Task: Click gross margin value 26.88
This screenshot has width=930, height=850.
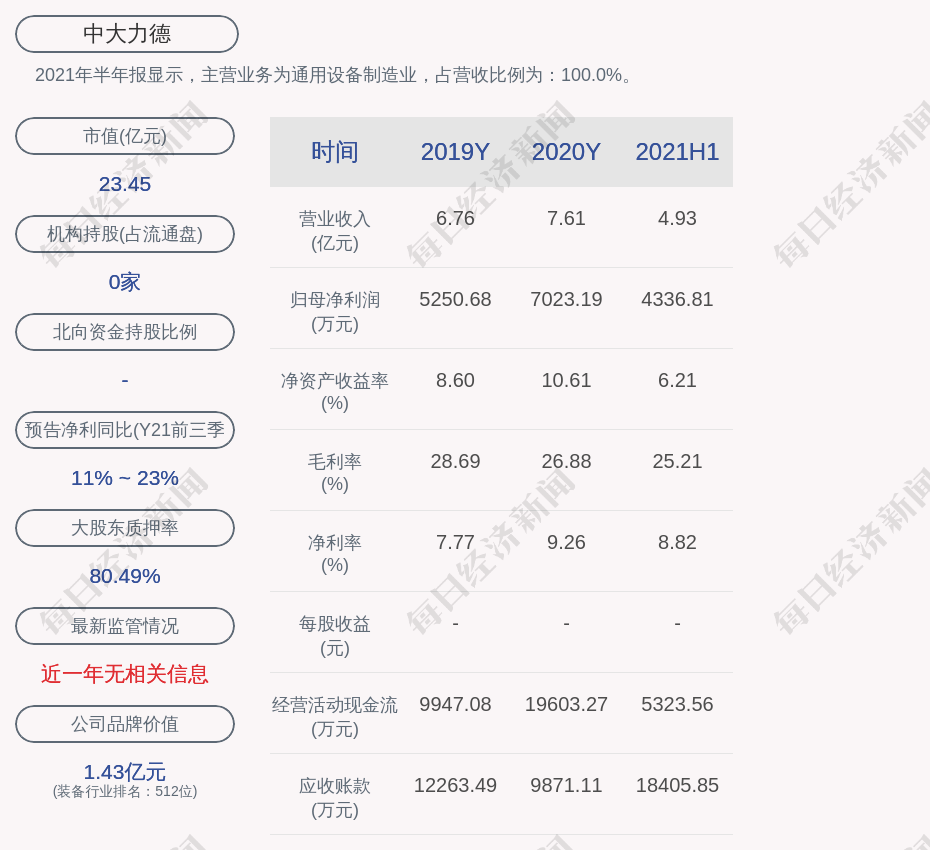Action: [566, 461]
